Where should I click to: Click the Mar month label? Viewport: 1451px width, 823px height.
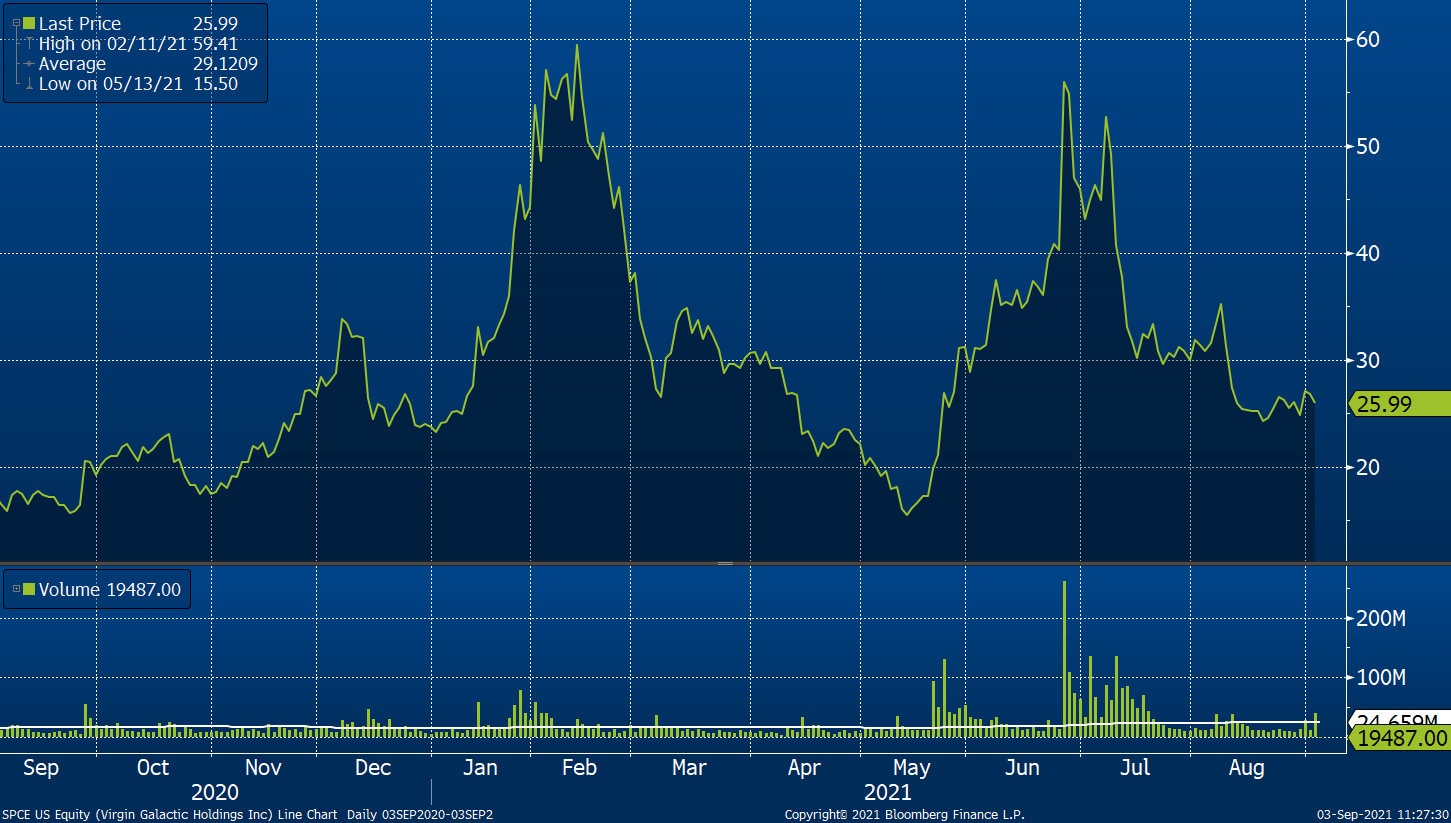point(689,769)
